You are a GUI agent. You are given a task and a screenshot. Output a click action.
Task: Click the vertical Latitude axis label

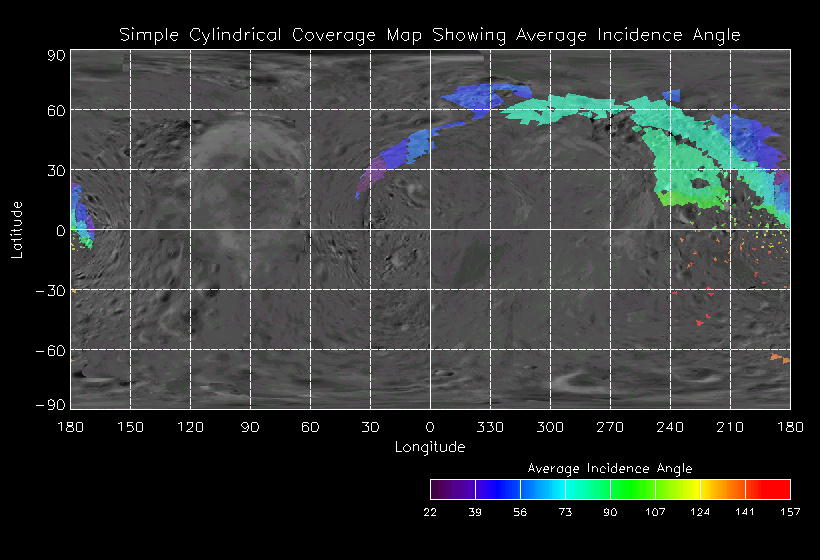point(17,230)
